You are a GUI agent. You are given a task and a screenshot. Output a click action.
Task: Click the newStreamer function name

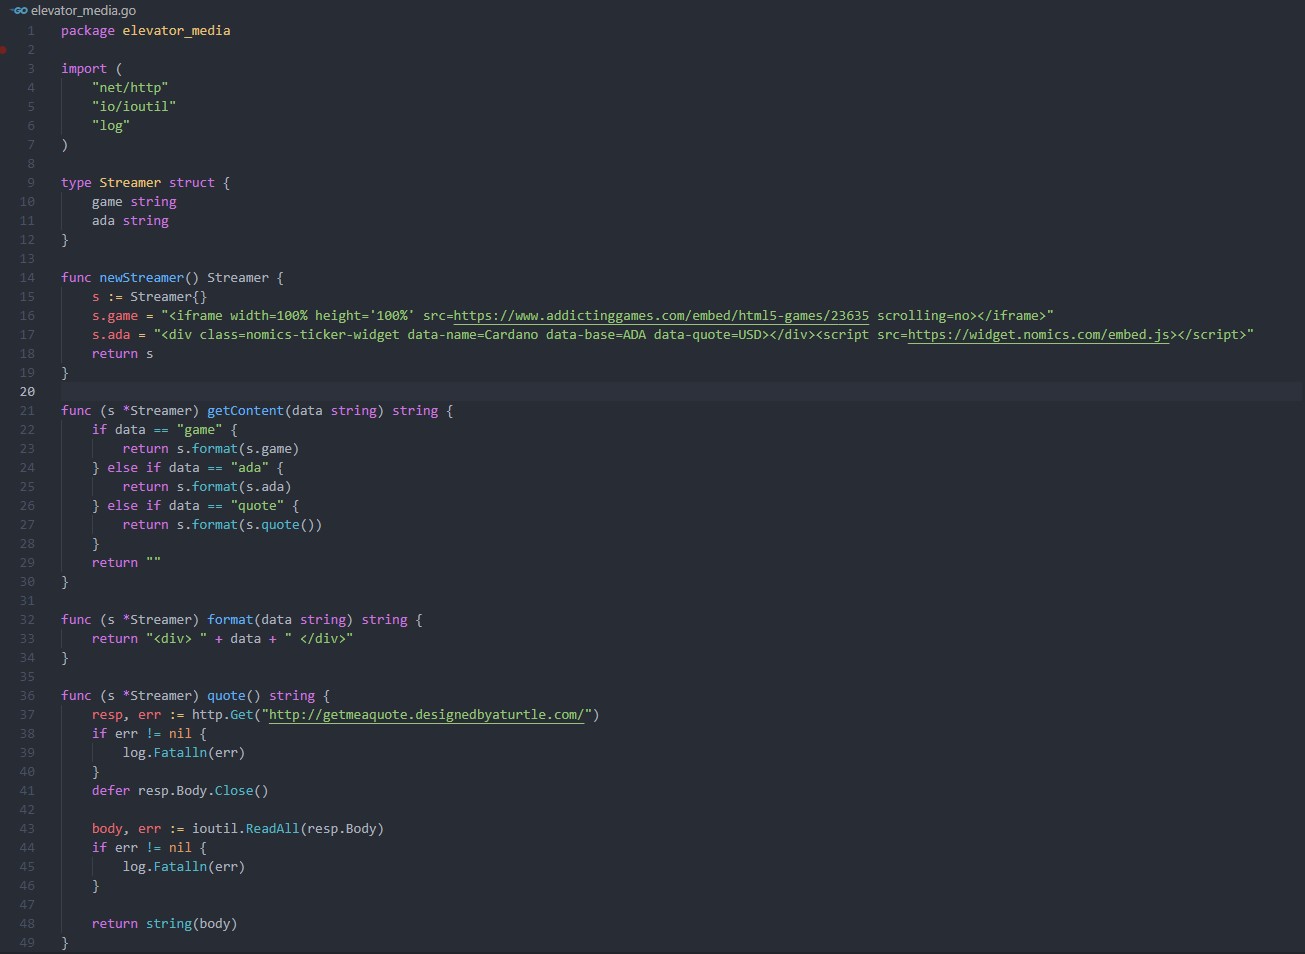pos(142,277)
